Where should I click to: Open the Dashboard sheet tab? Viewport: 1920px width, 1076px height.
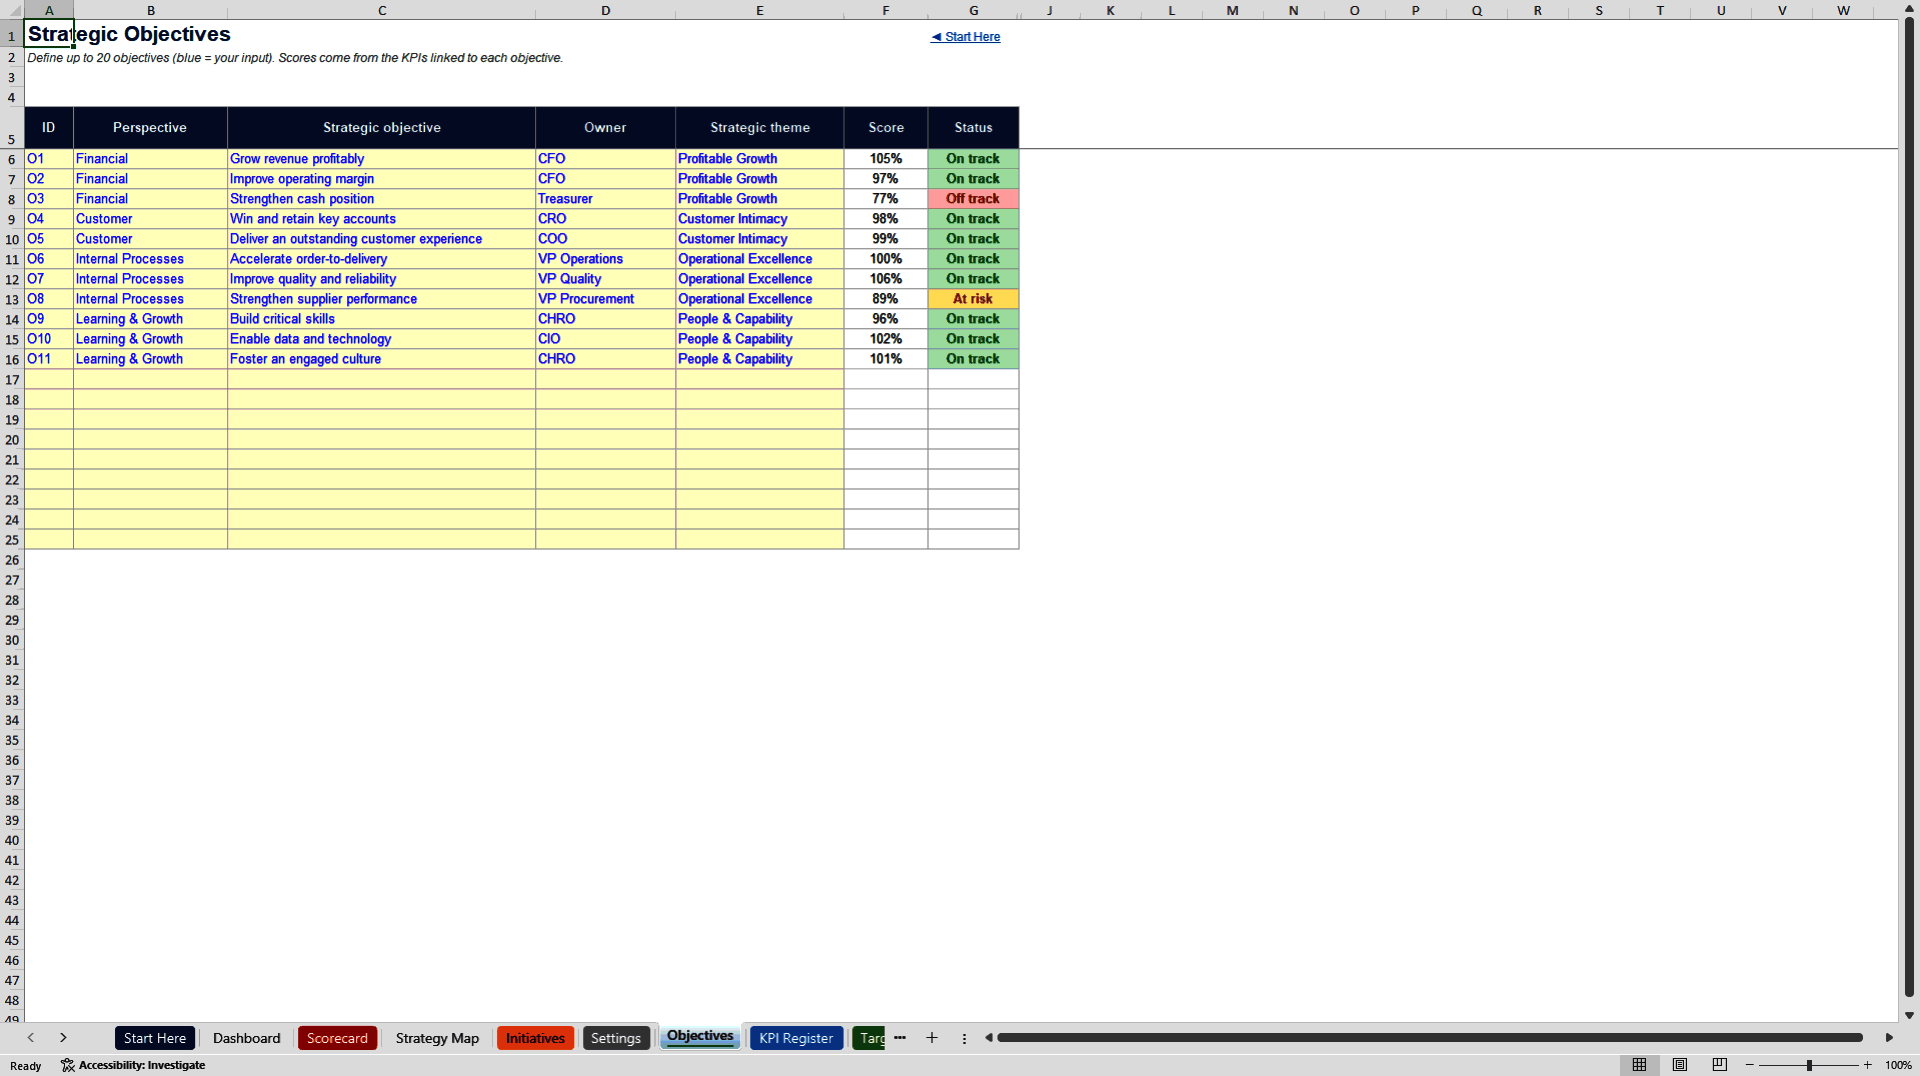click(x=246, y=1038)
